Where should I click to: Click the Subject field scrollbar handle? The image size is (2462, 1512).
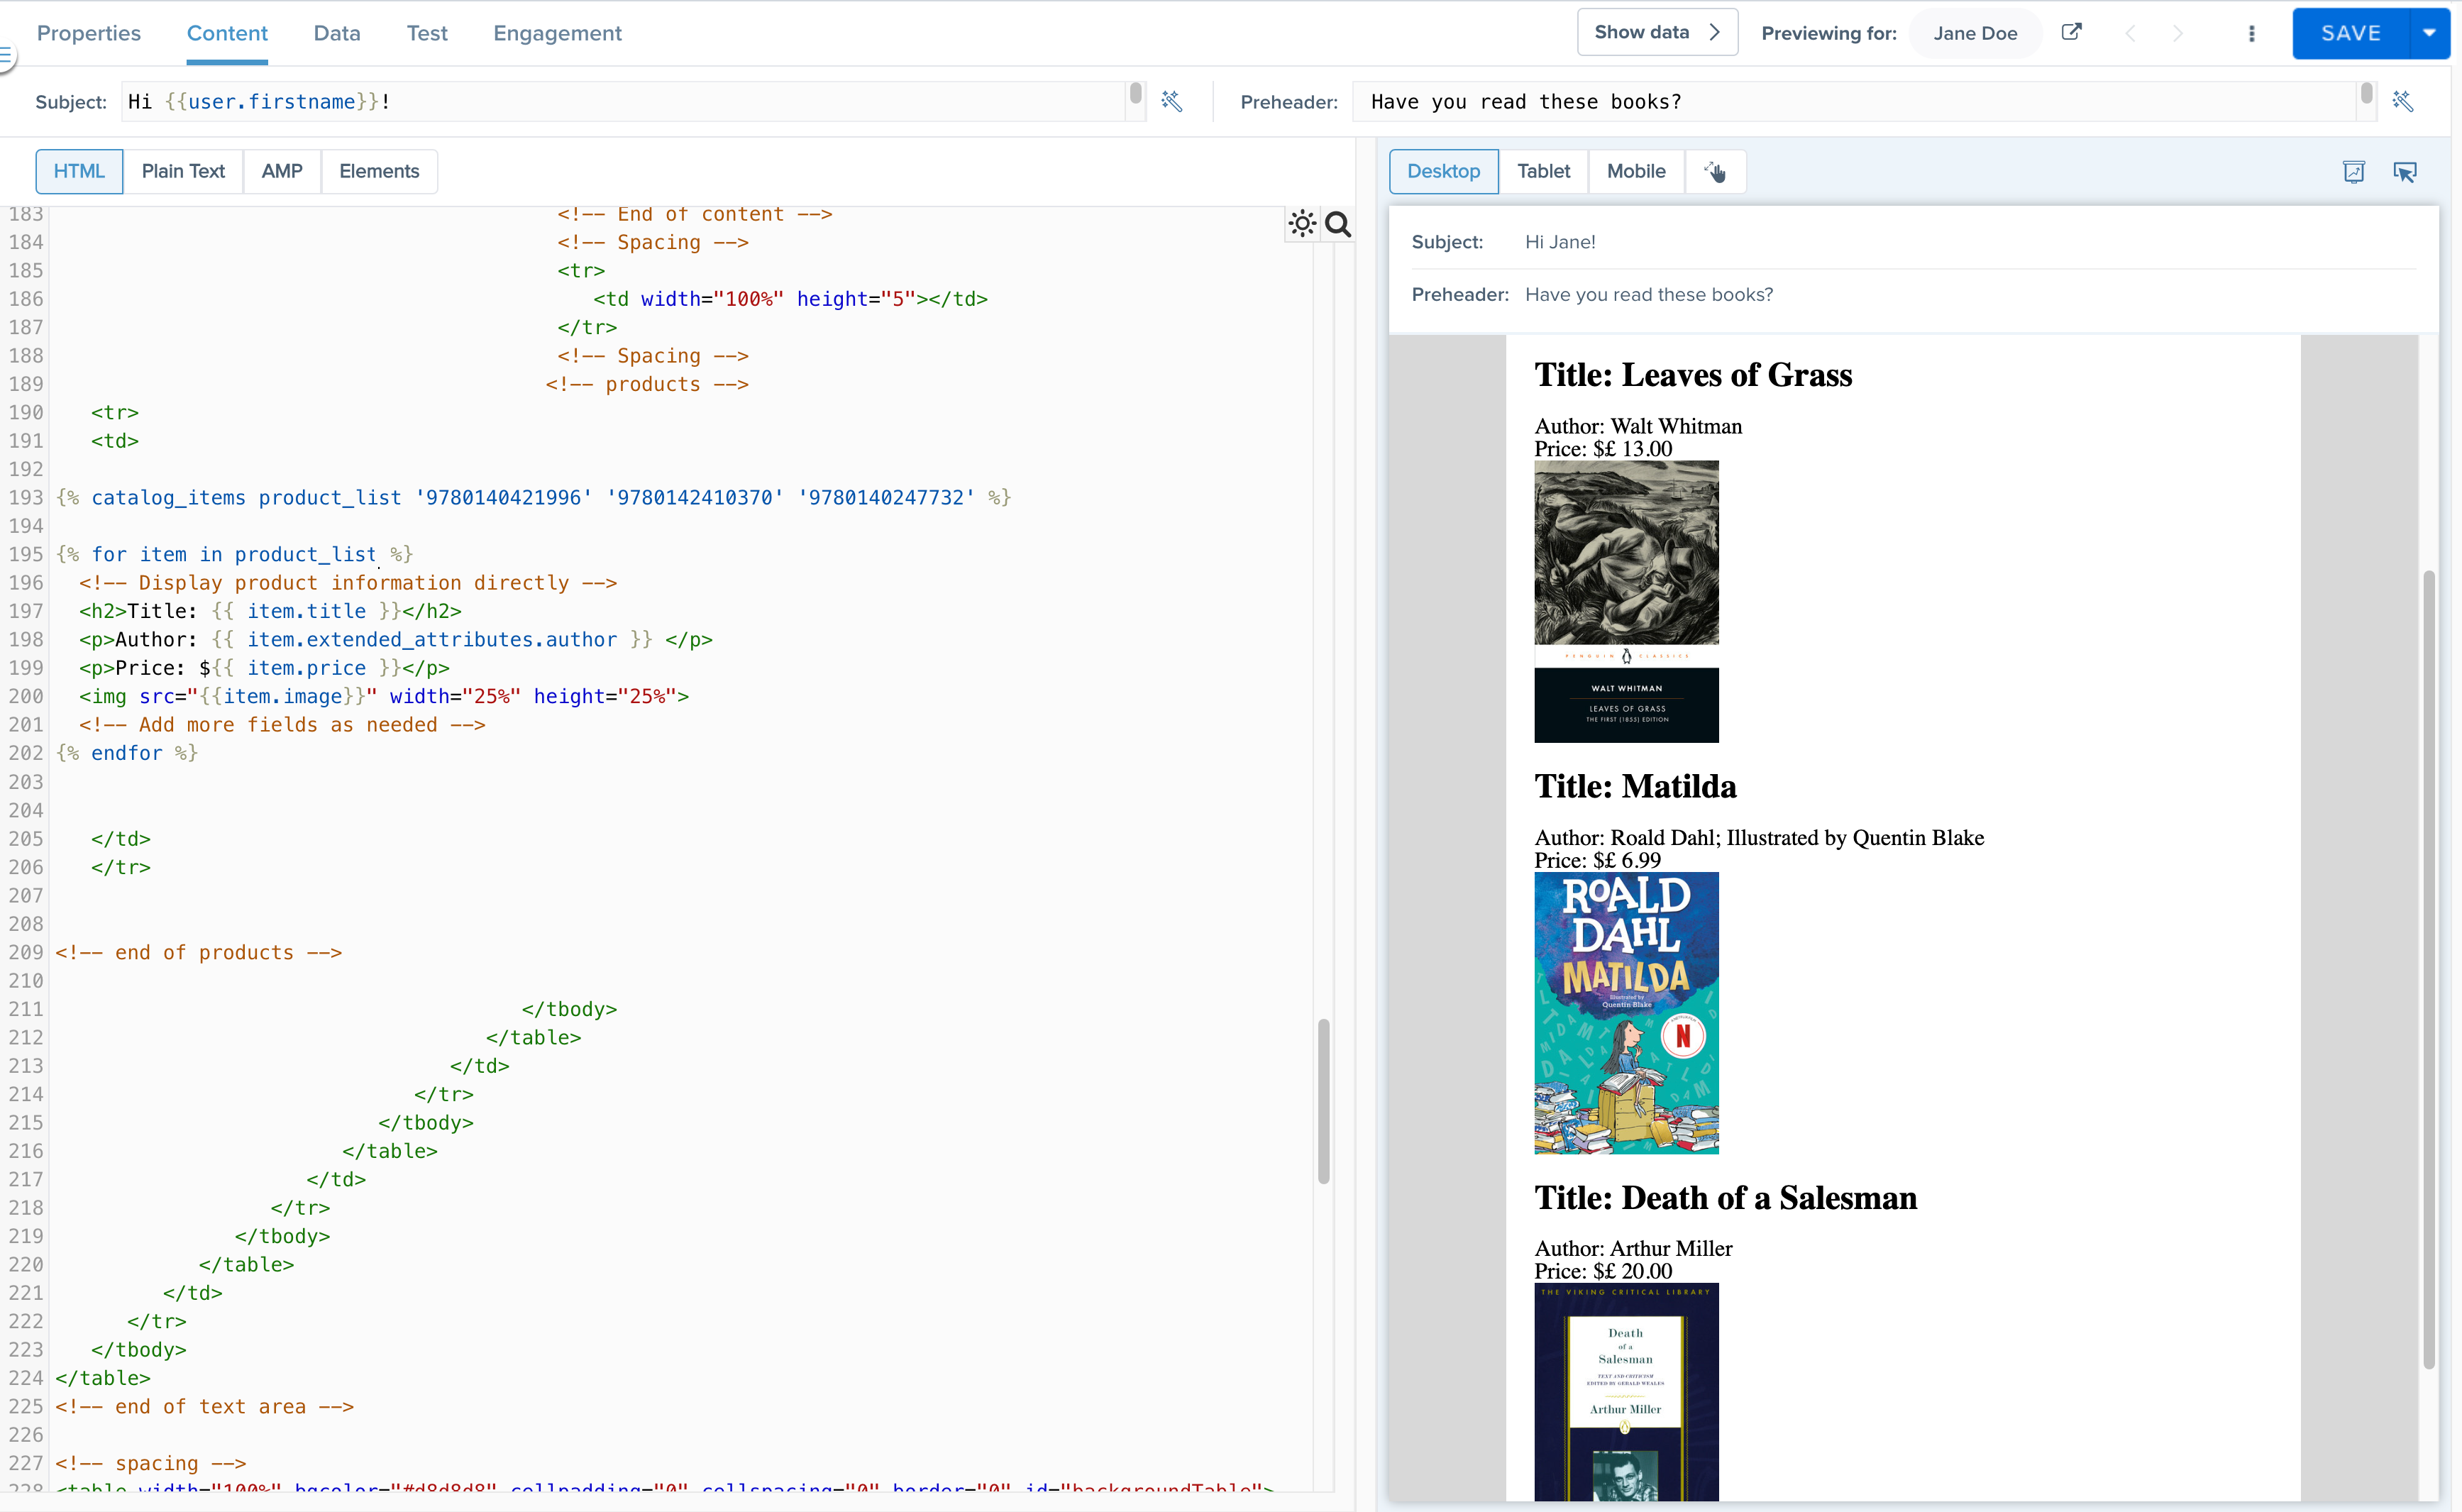pyautogui.click(x=1135, y=93)
